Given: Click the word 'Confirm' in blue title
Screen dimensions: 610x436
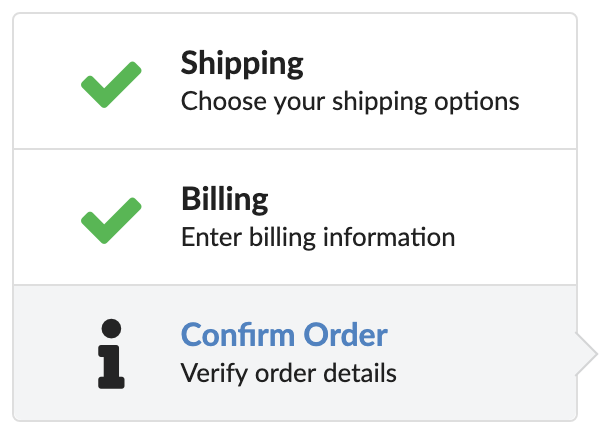Looking at the screenshot, I should 238,334.
